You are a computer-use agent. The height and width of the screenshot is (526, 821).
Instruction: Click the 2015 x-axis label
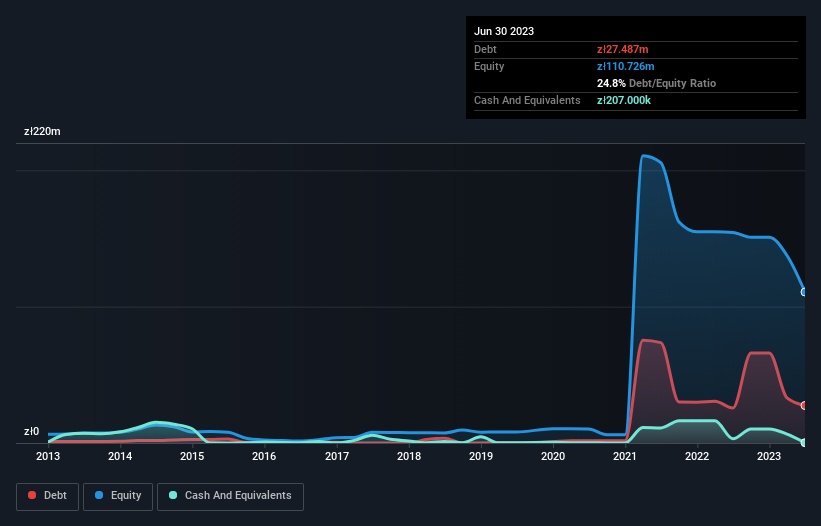[x=192, y=456]
